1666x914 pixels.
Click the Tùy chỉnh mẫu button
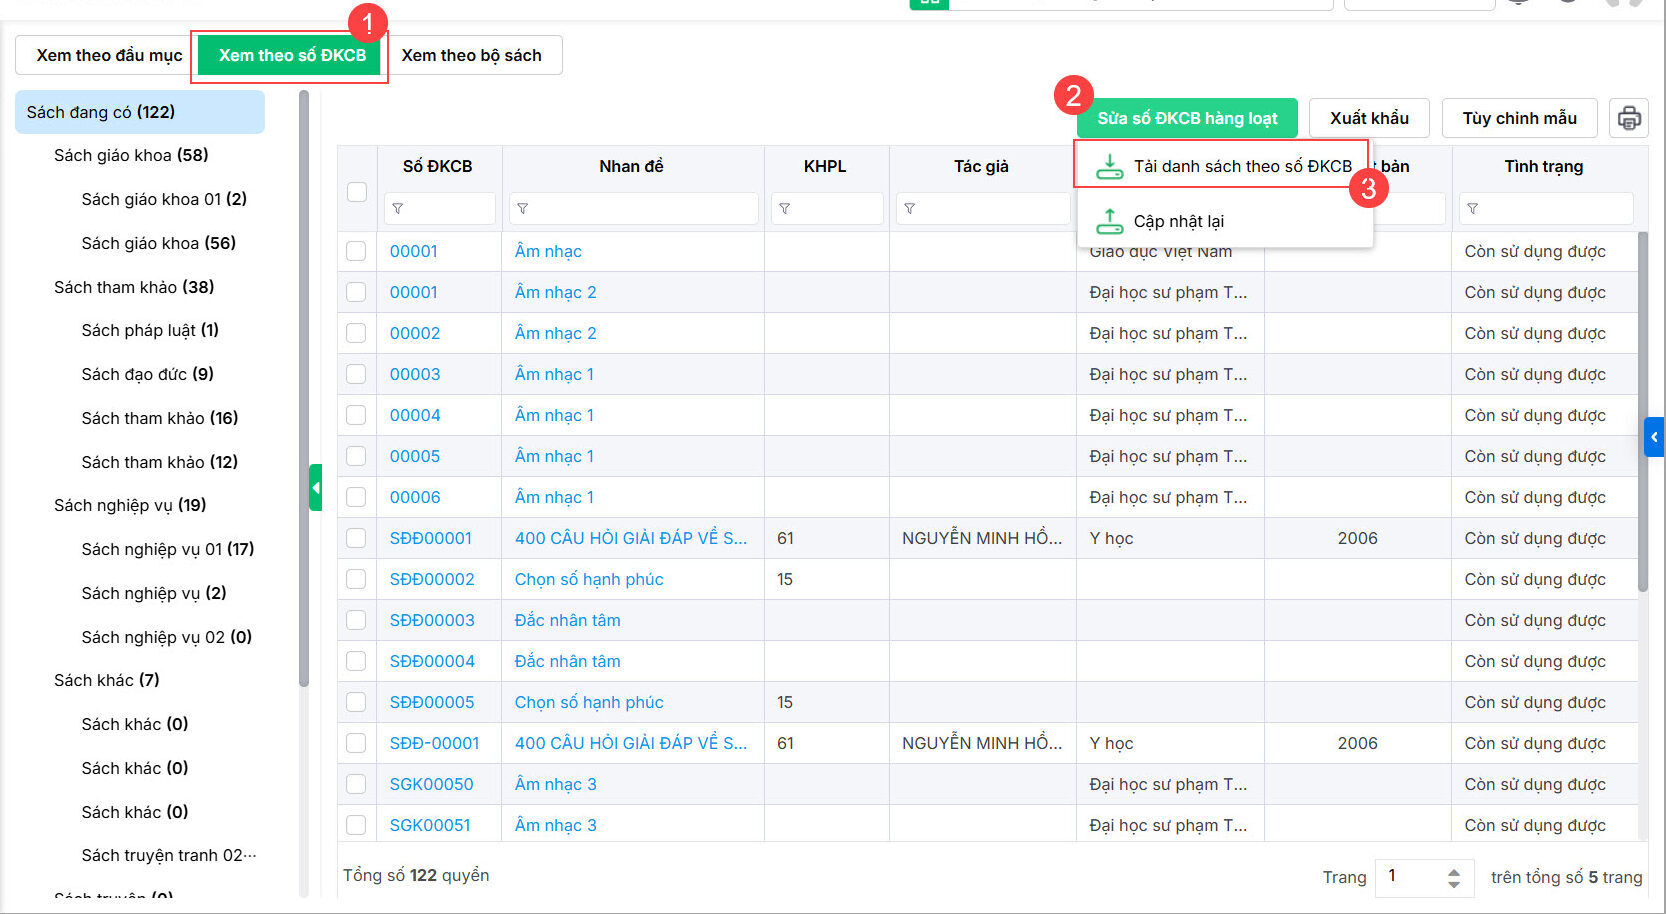click(1519, 118)
